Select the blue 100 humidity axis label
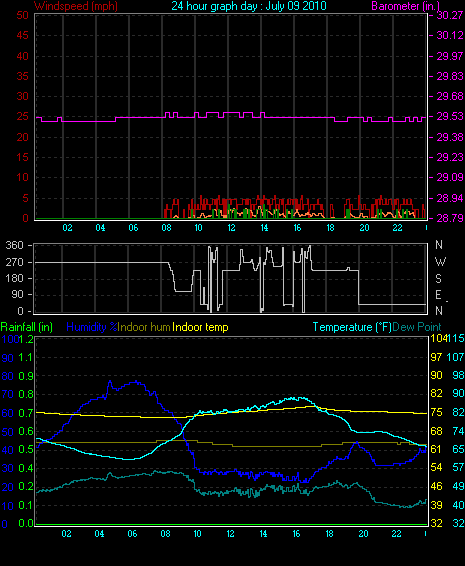Screen dimensions: 465x566 [10, 339]
